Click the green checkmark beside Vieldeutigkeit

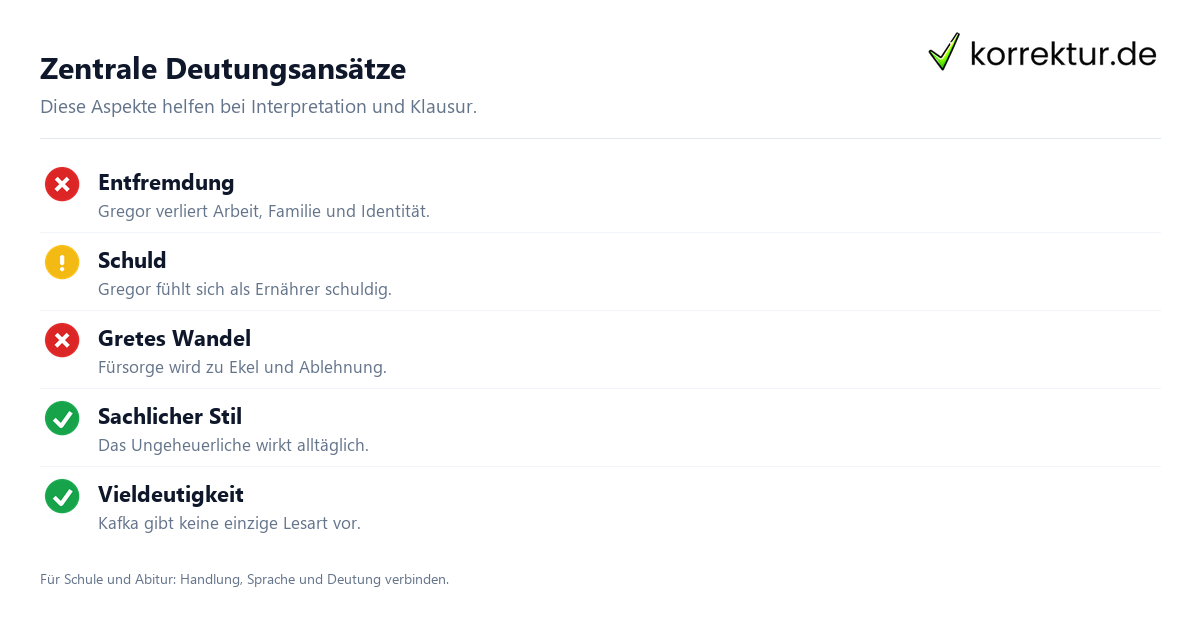(62, 496)
